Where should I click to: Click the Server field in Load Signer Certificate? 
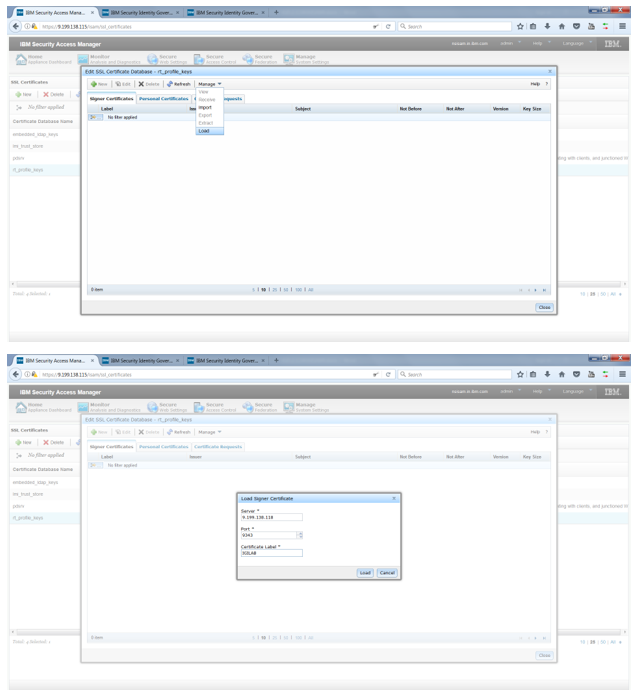(x=271, y=517)
